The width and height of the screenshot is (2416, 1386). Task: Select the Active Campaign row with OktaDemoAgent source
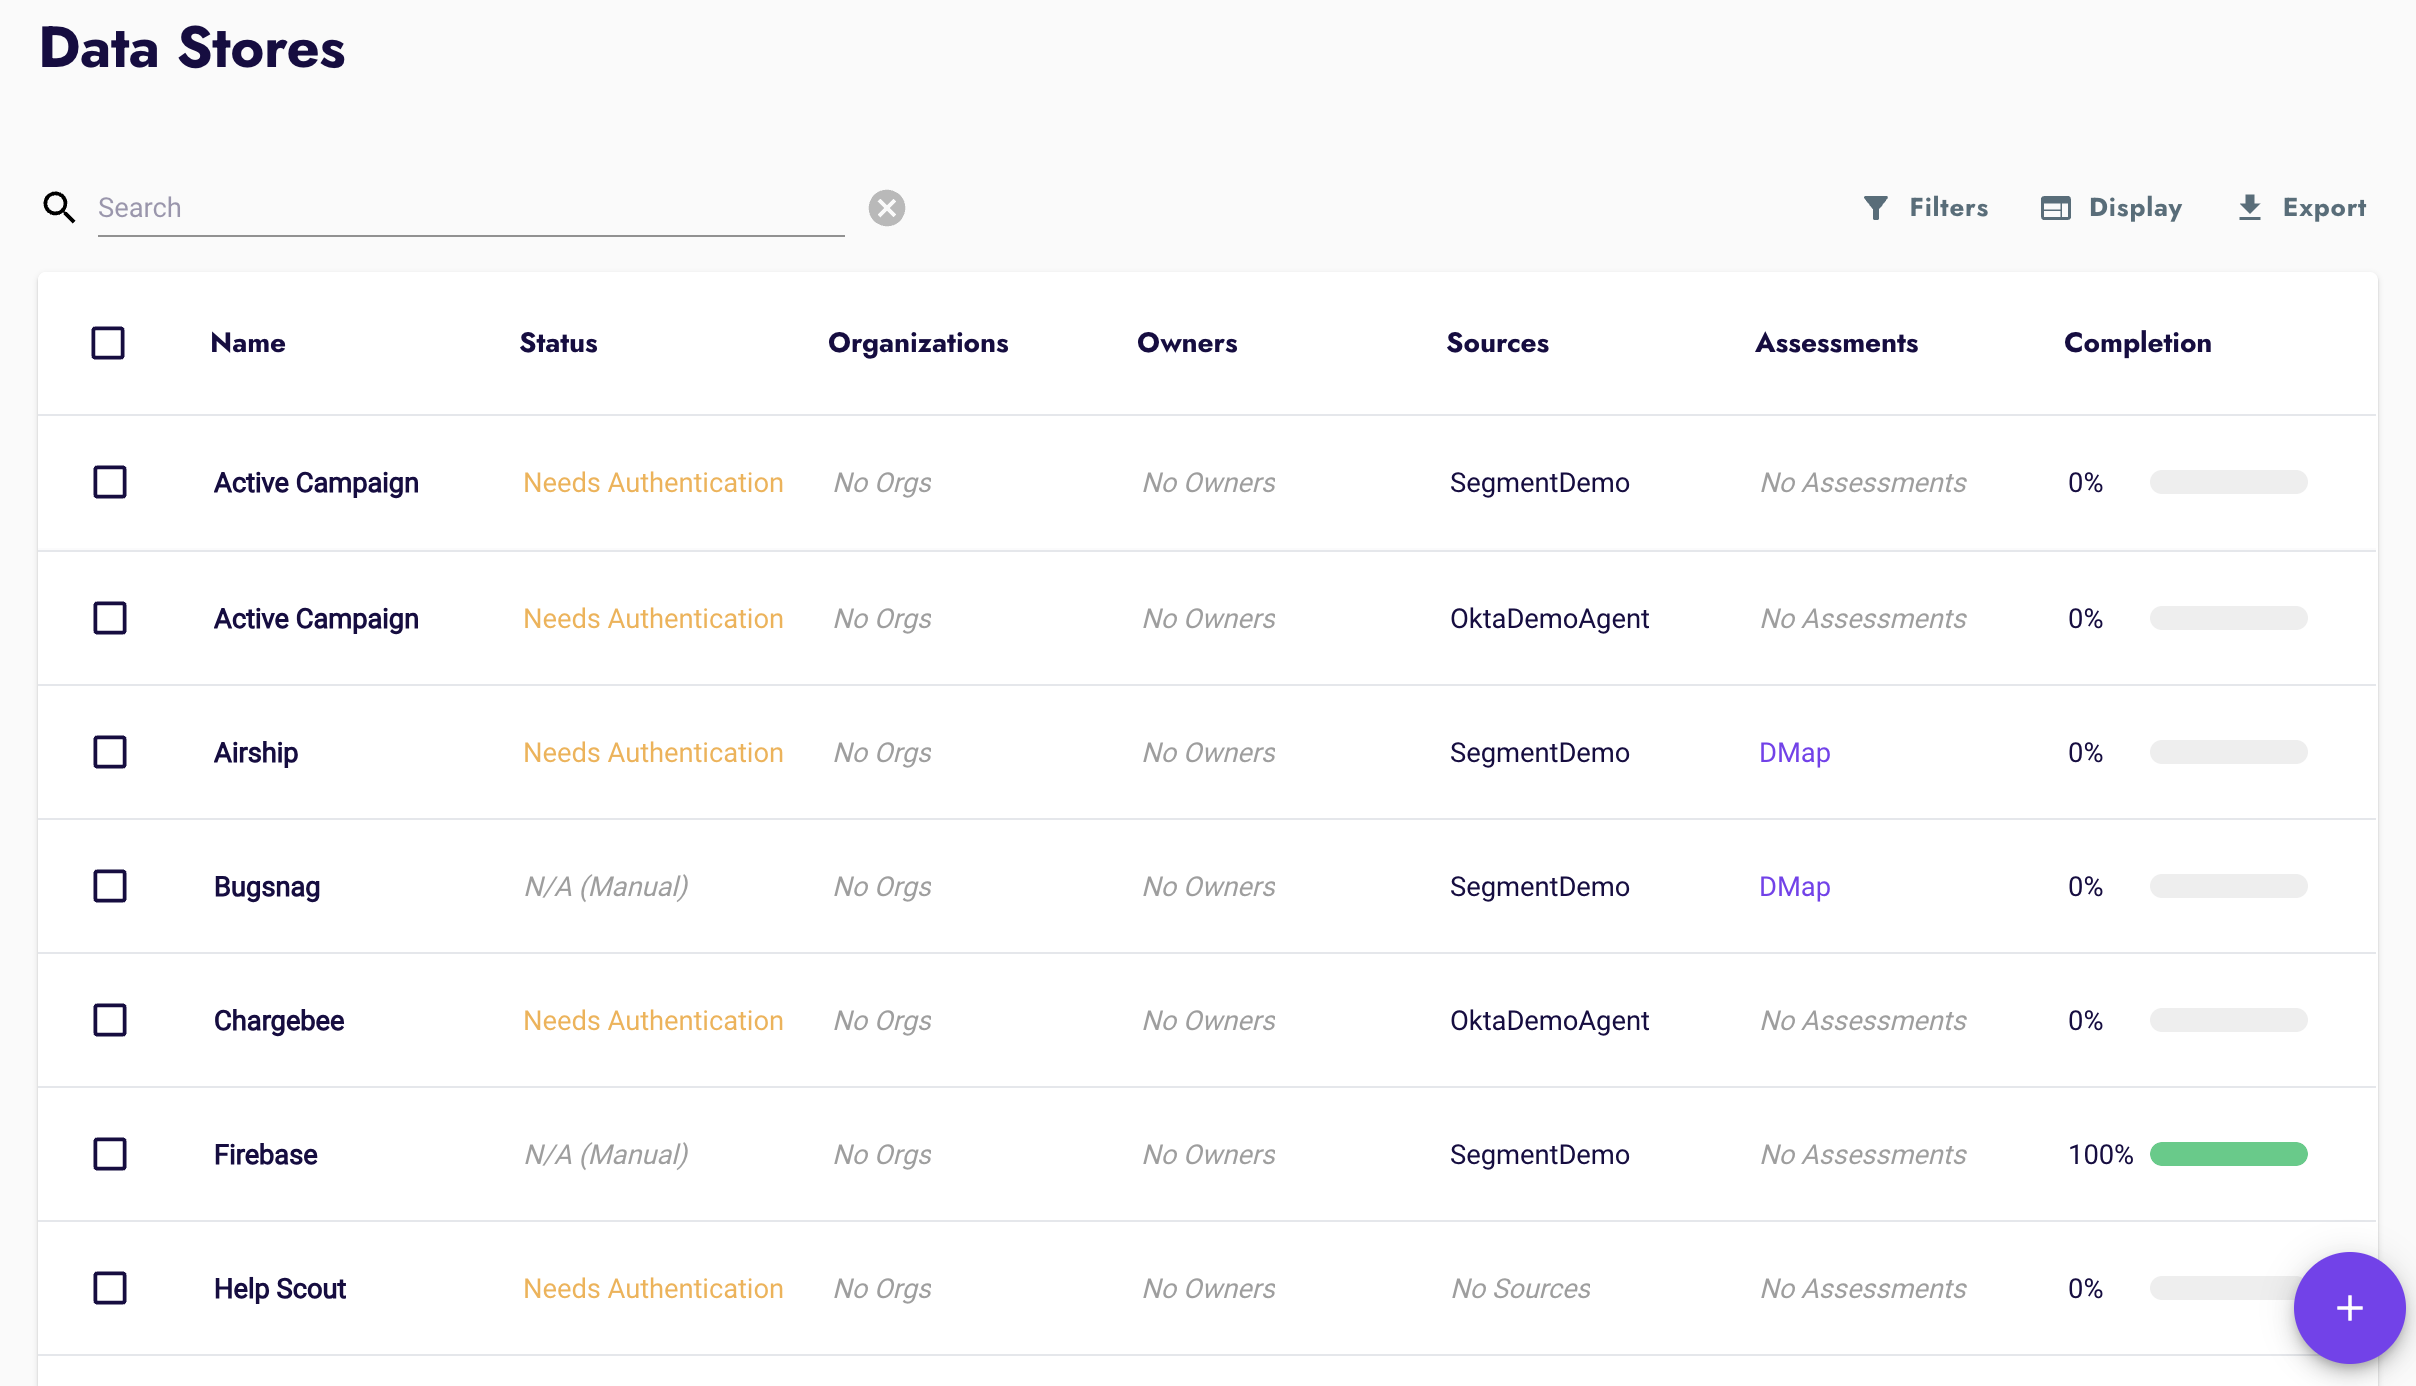[x=110, y=618]
